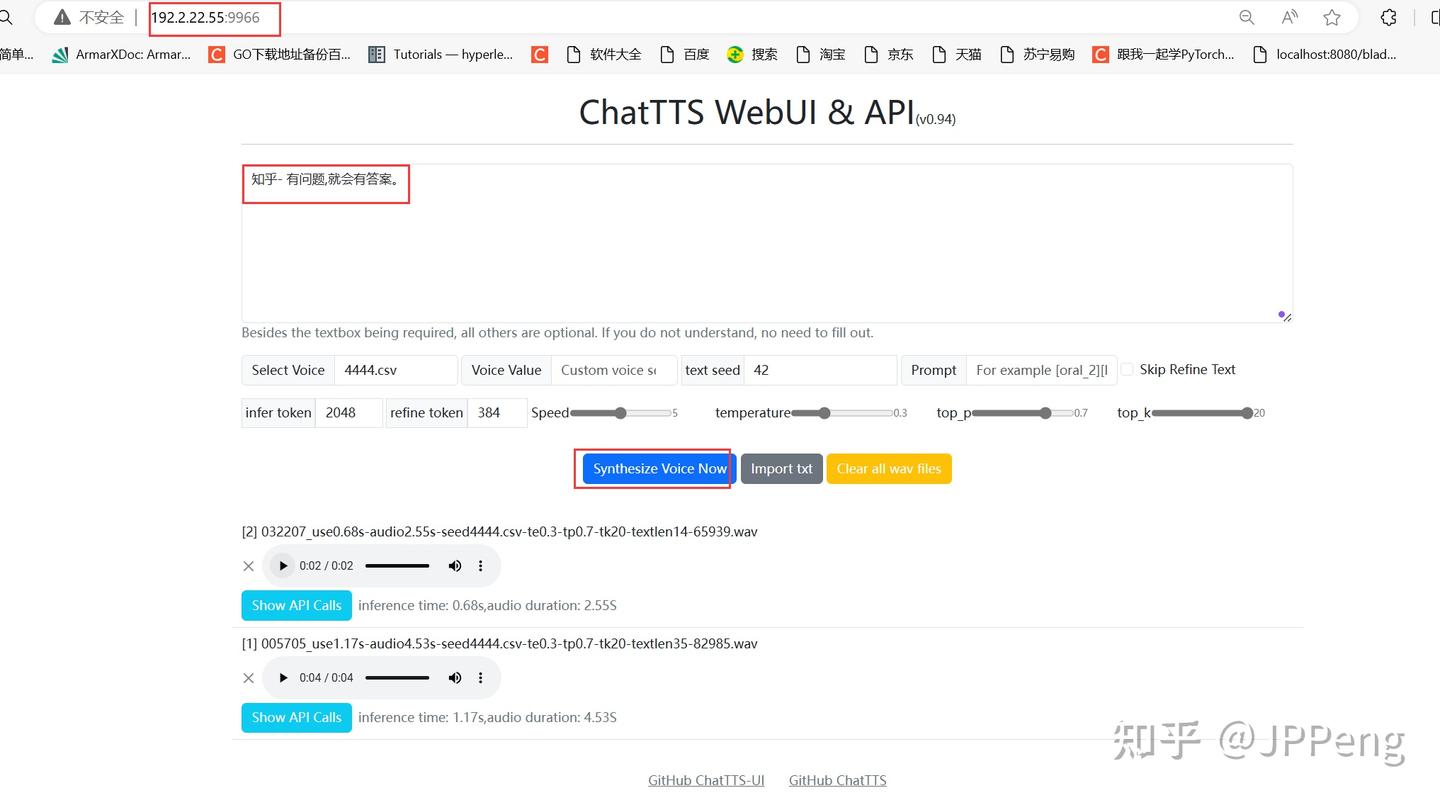Click inside the main text input area
This screenshot has height=805, width=1440.
[x=766, y=243]
